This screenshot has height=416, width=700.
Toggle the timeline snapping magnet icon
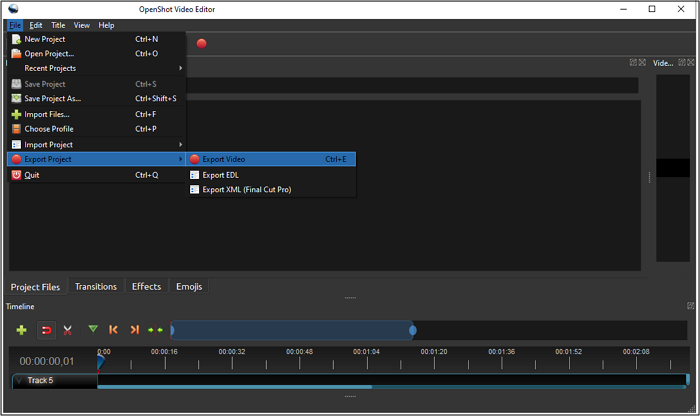(x=46, y=329)
